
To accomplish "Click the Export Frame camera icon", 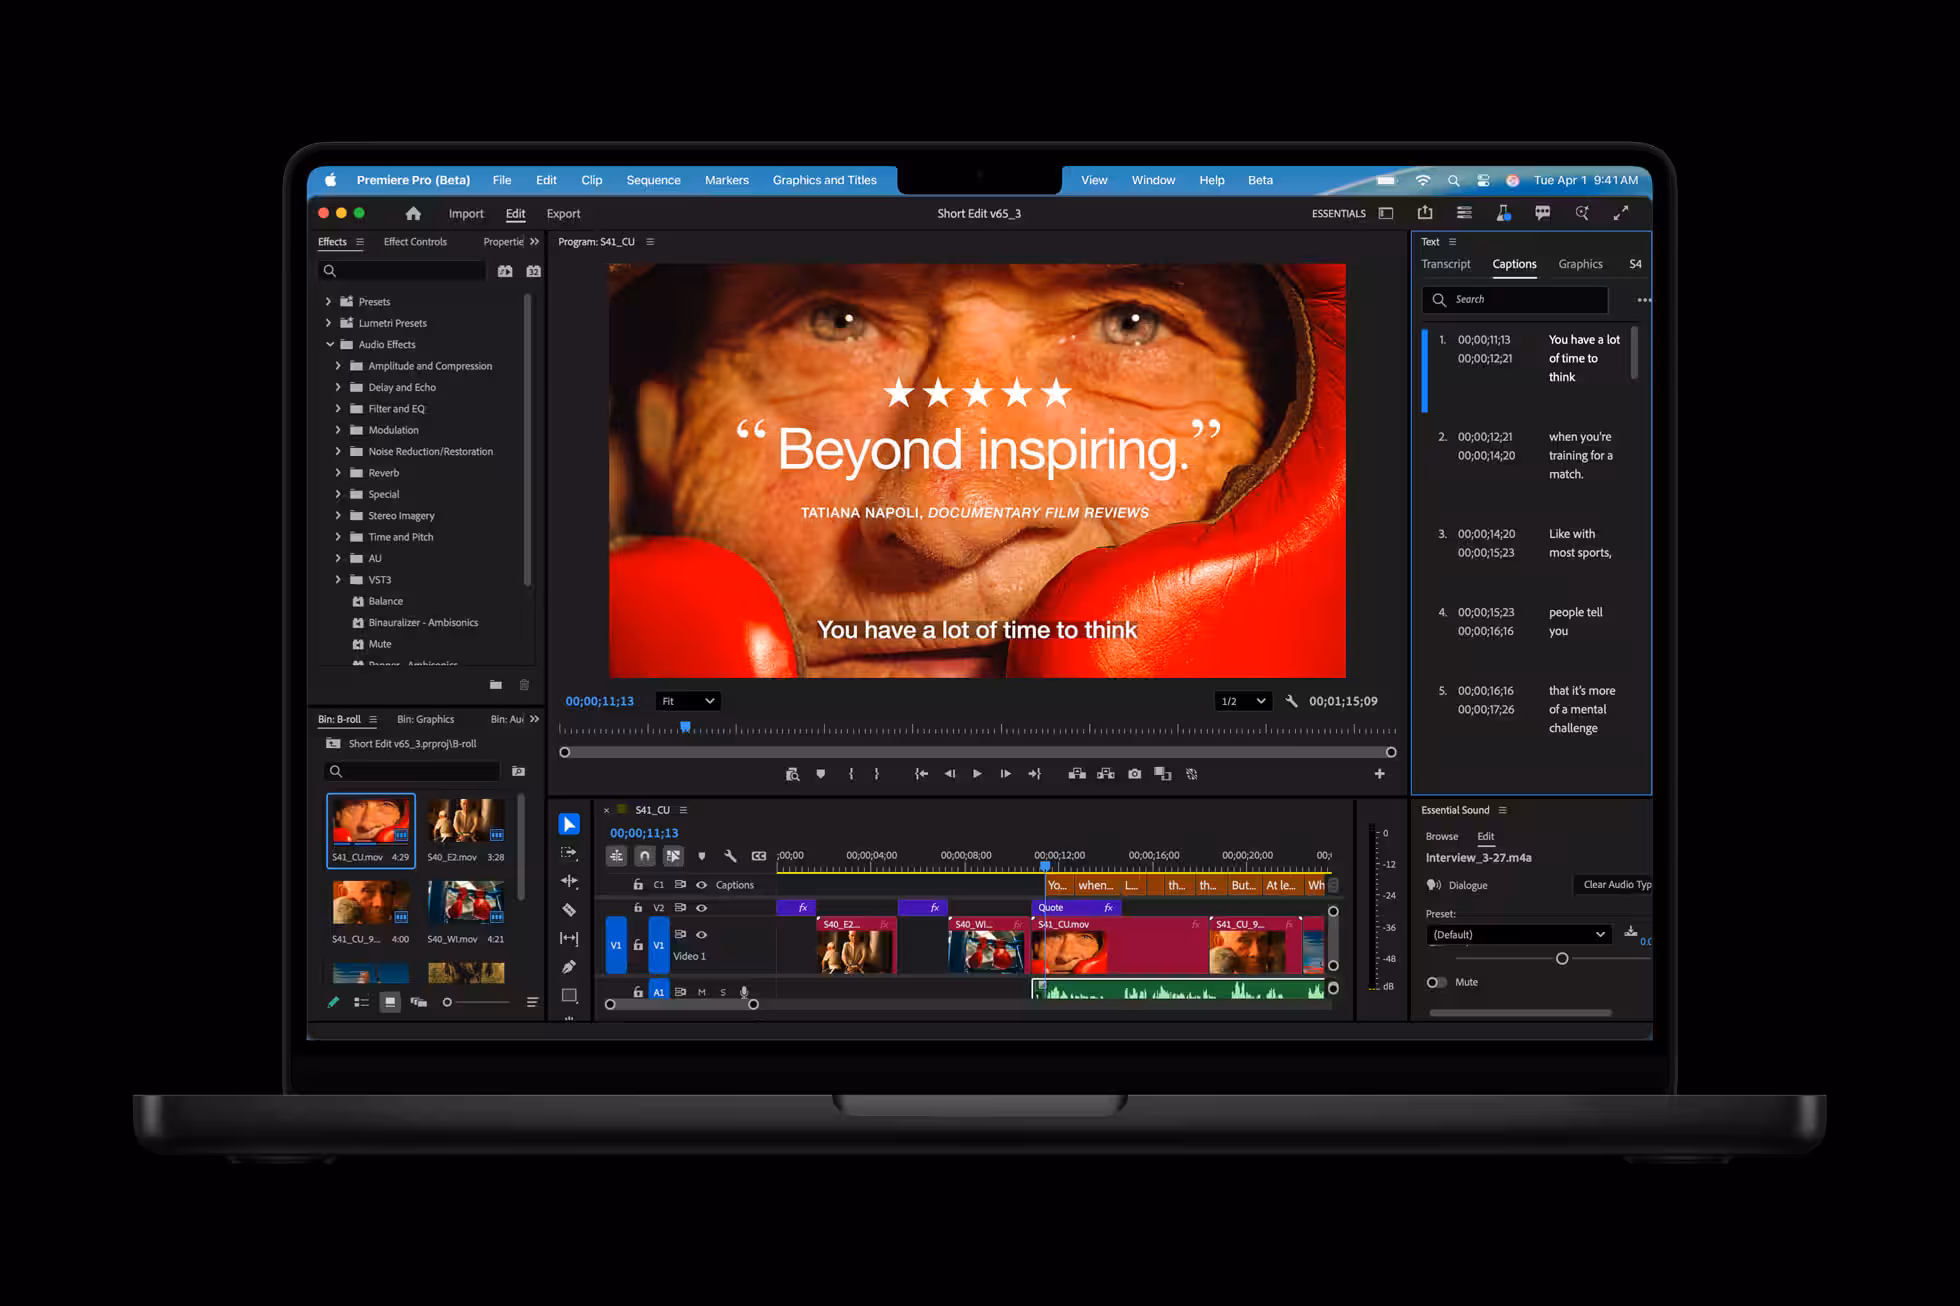I will click(x=1134, y=774).
